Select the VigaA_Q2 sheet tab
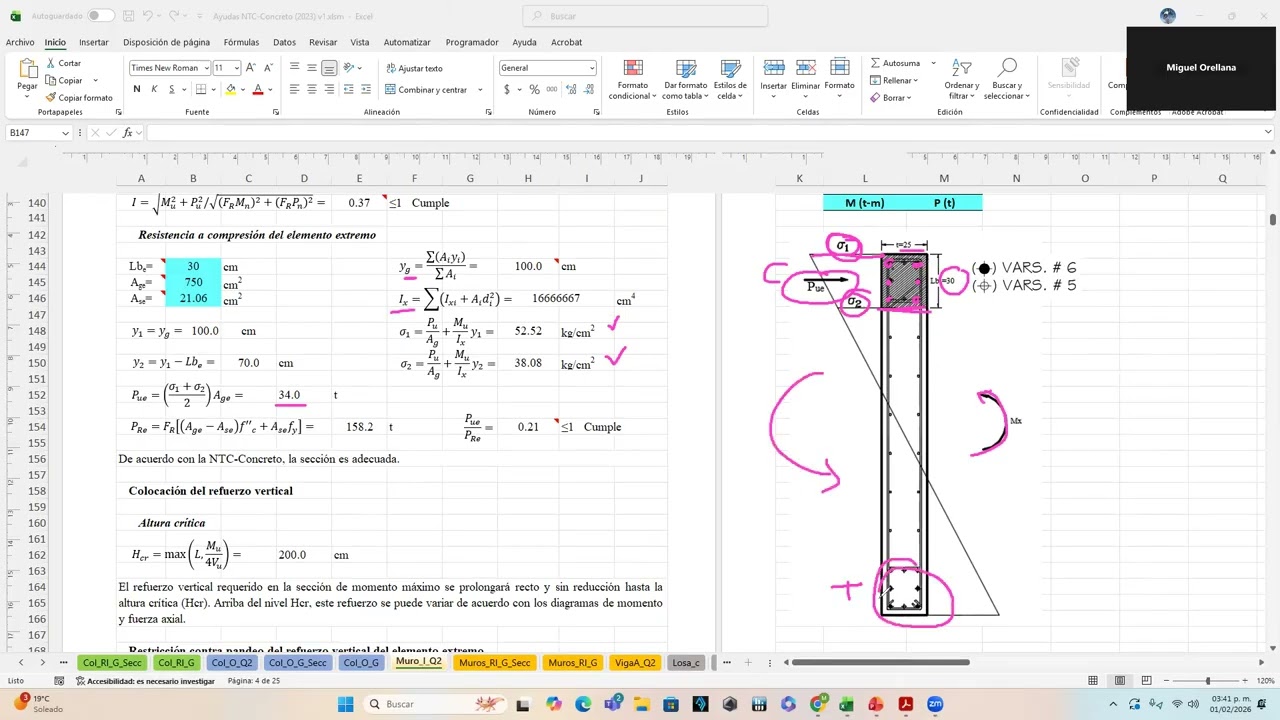 tap(635, 662)
